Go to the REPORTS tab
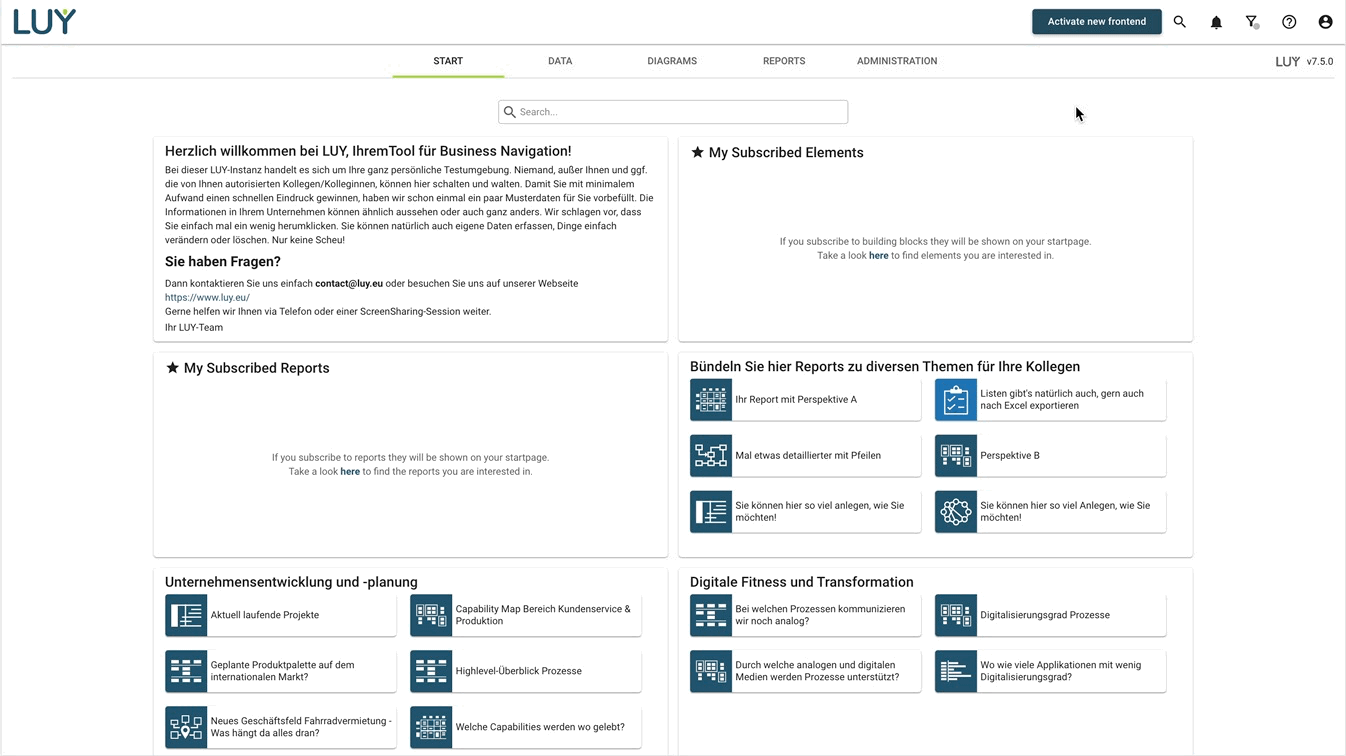The height and width of the screenshot is (756, 1346). 784,61
